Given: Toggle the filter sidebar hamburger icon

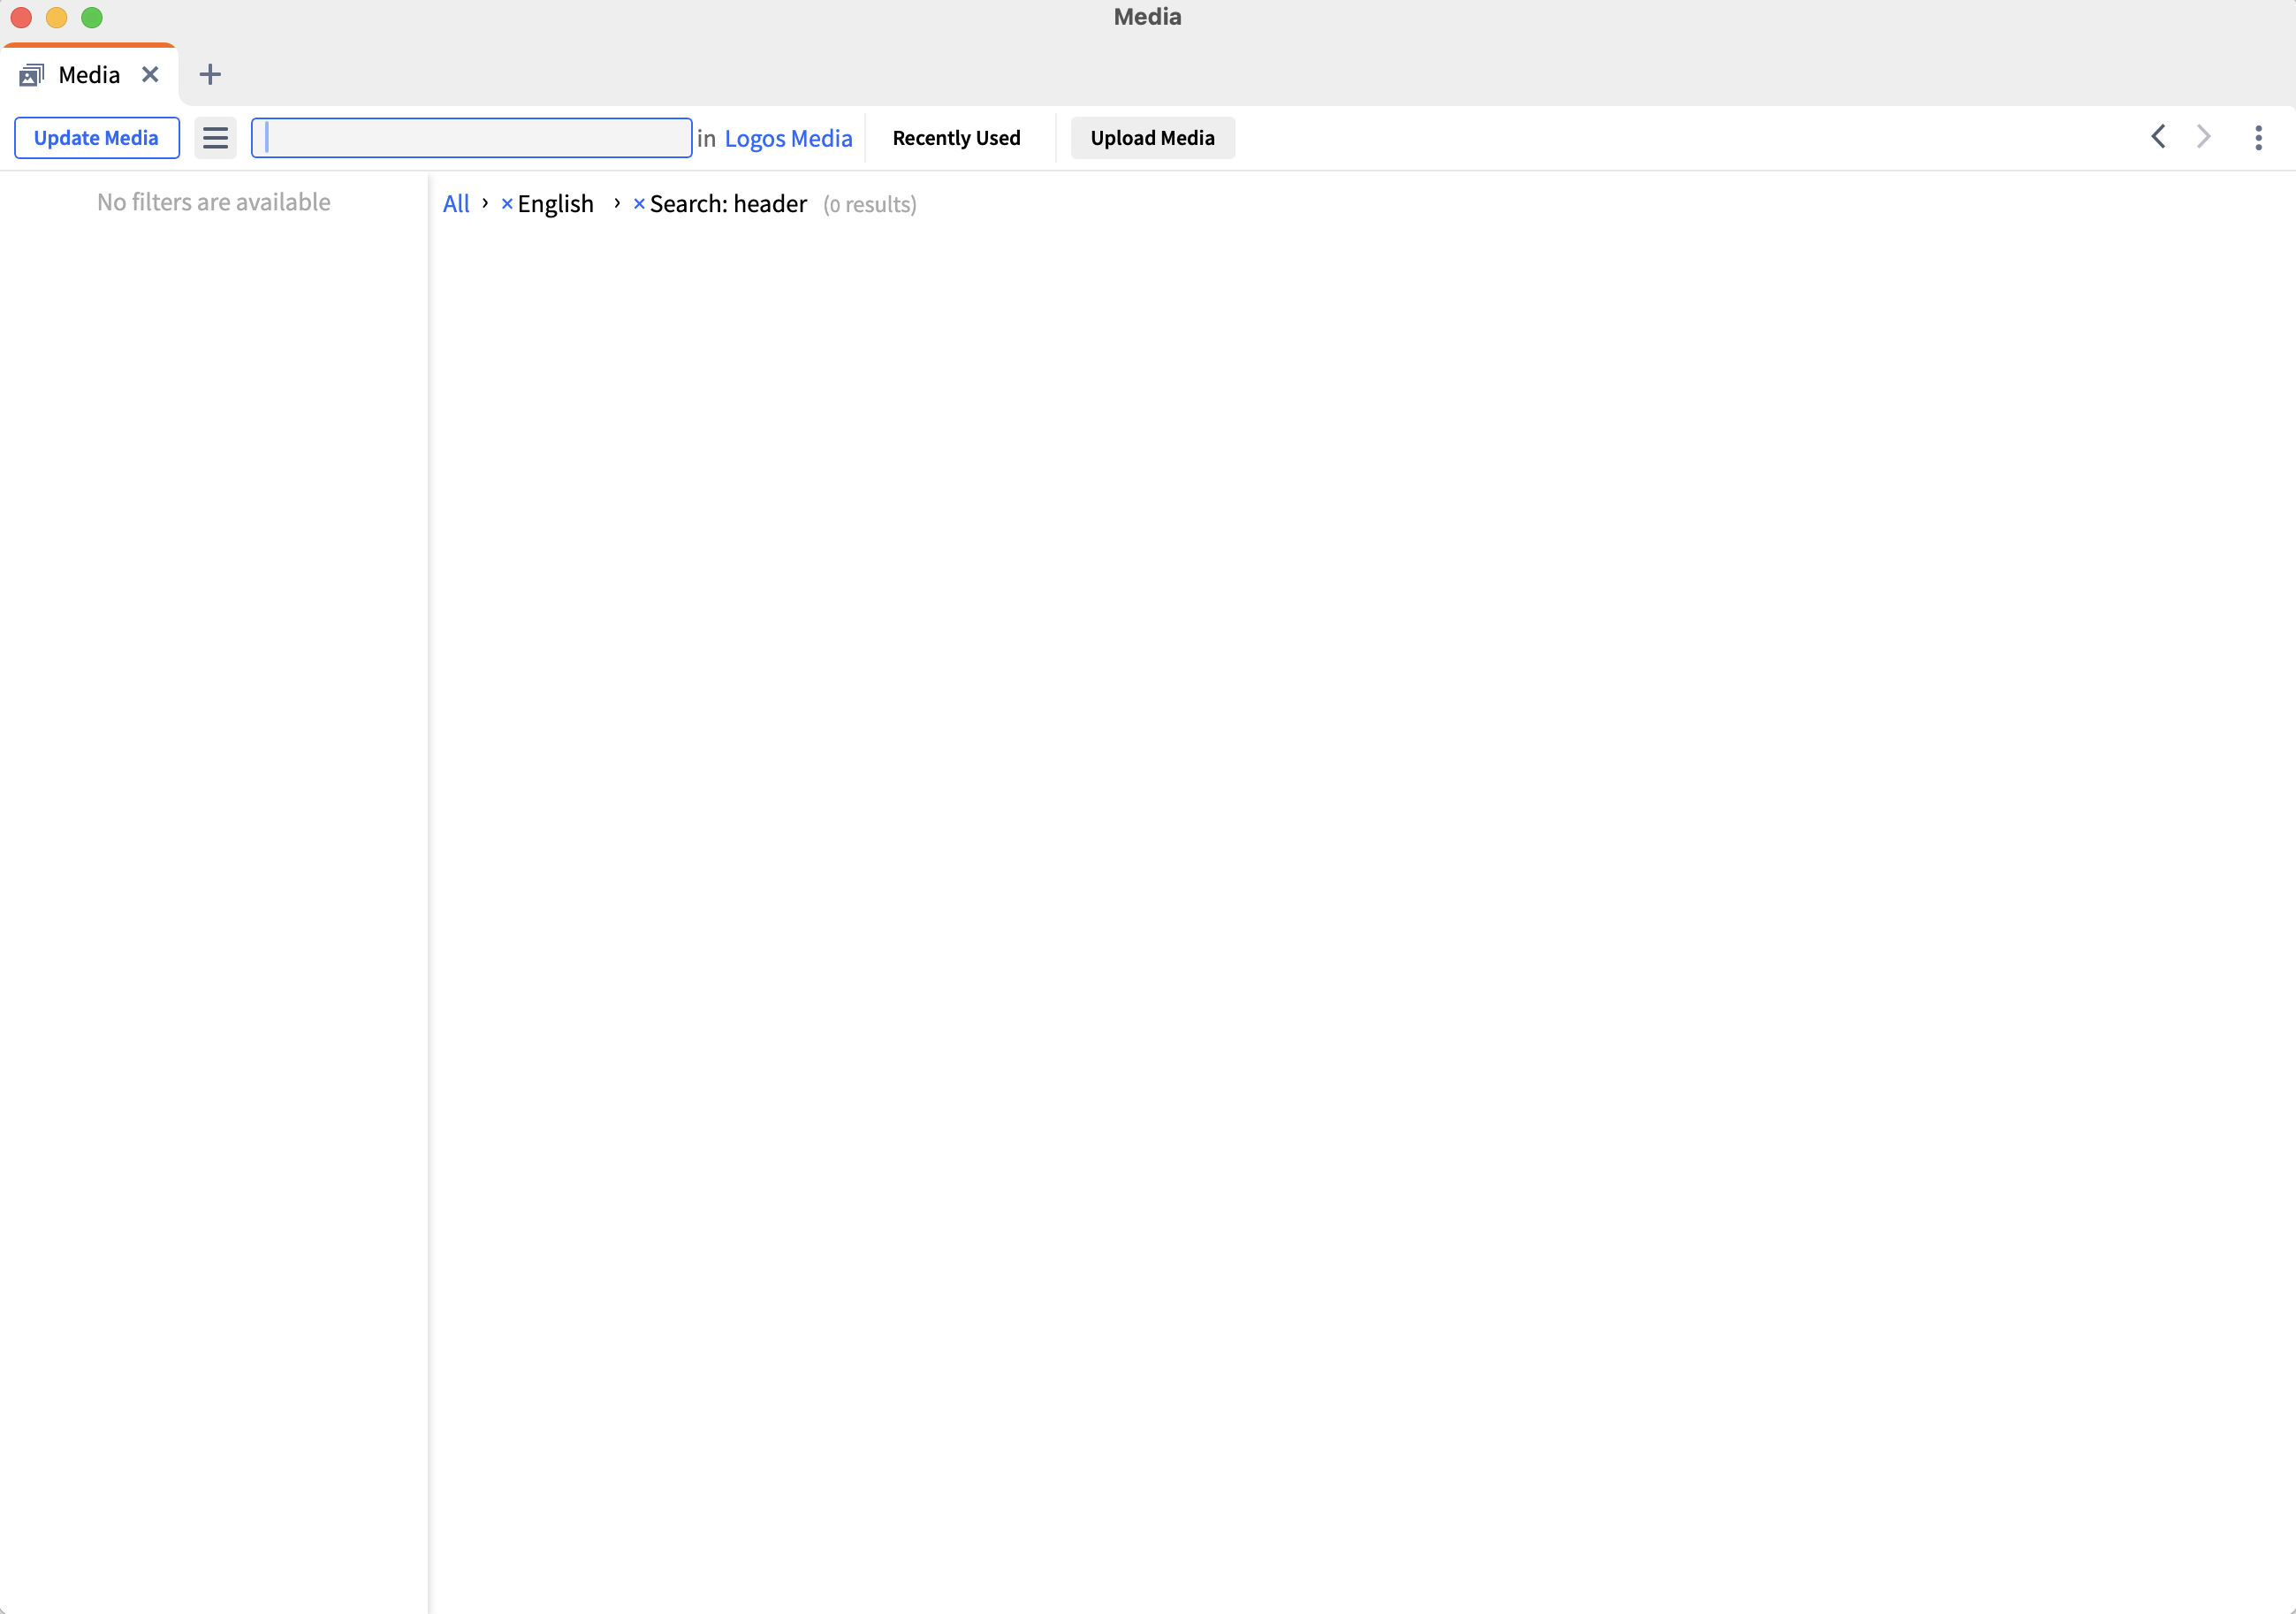Looking at the screenshot, I should (x=215, y=138).
